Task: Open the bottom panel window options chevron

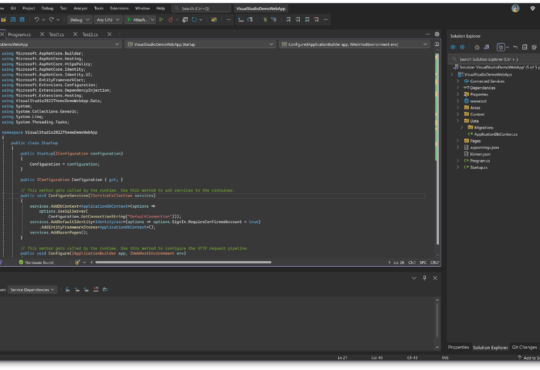Action: 414,278
